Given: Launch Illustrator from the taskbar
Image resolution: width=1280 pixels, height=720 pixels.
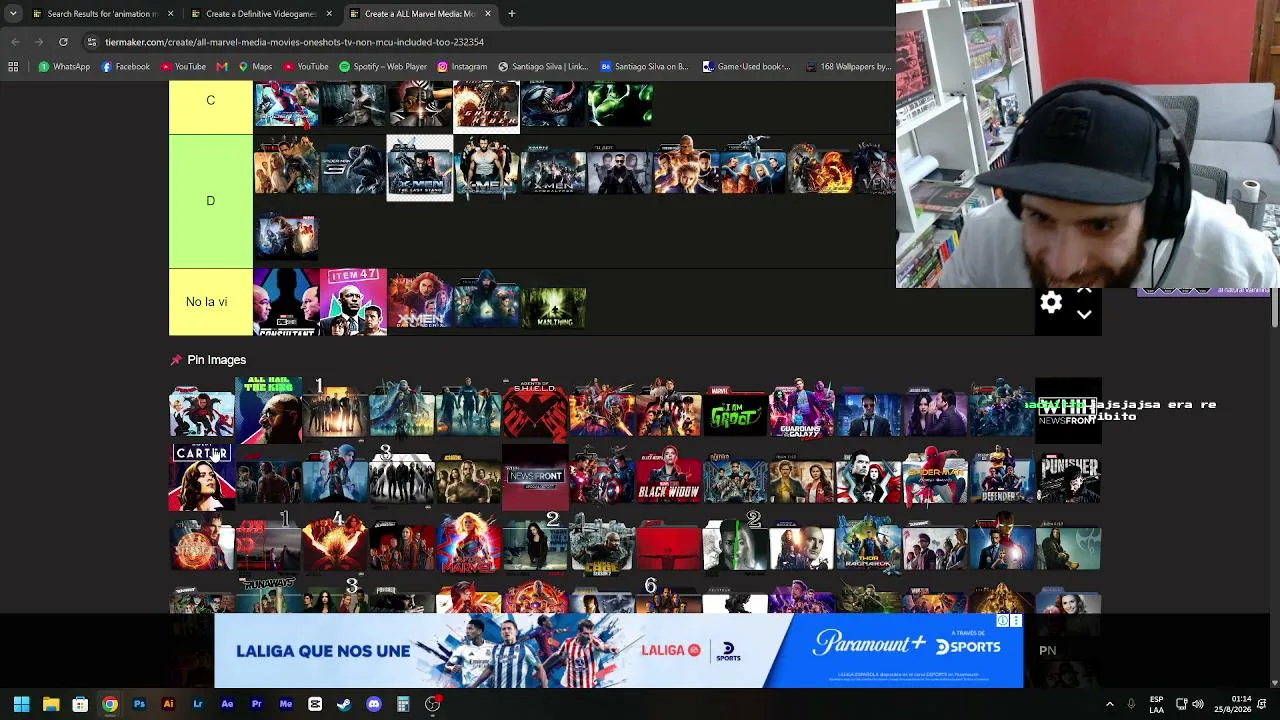Looking at the screenshot, I should coord(168,704).
